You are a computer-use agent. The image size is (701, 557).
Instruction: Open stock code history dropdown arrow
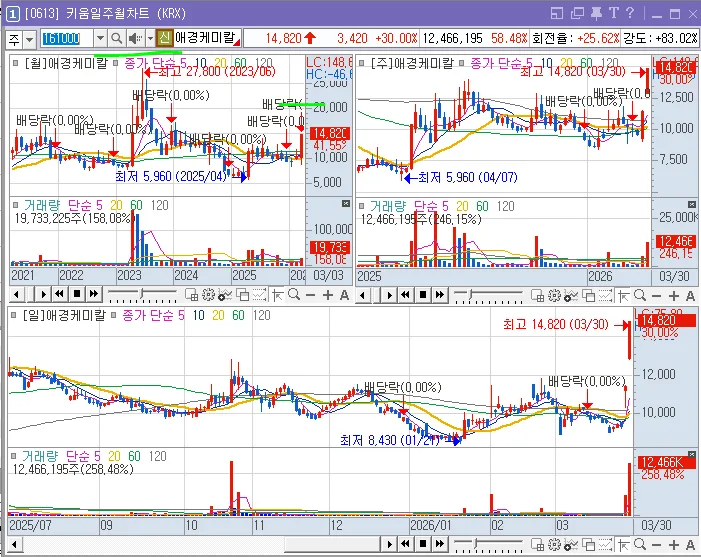coord(100,39)
